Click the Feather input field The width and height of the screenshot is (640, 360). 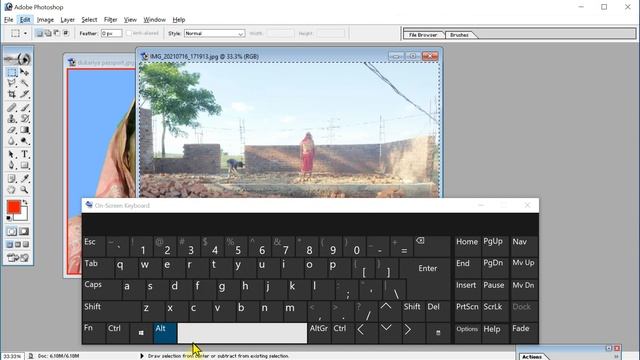click(111, 33)
